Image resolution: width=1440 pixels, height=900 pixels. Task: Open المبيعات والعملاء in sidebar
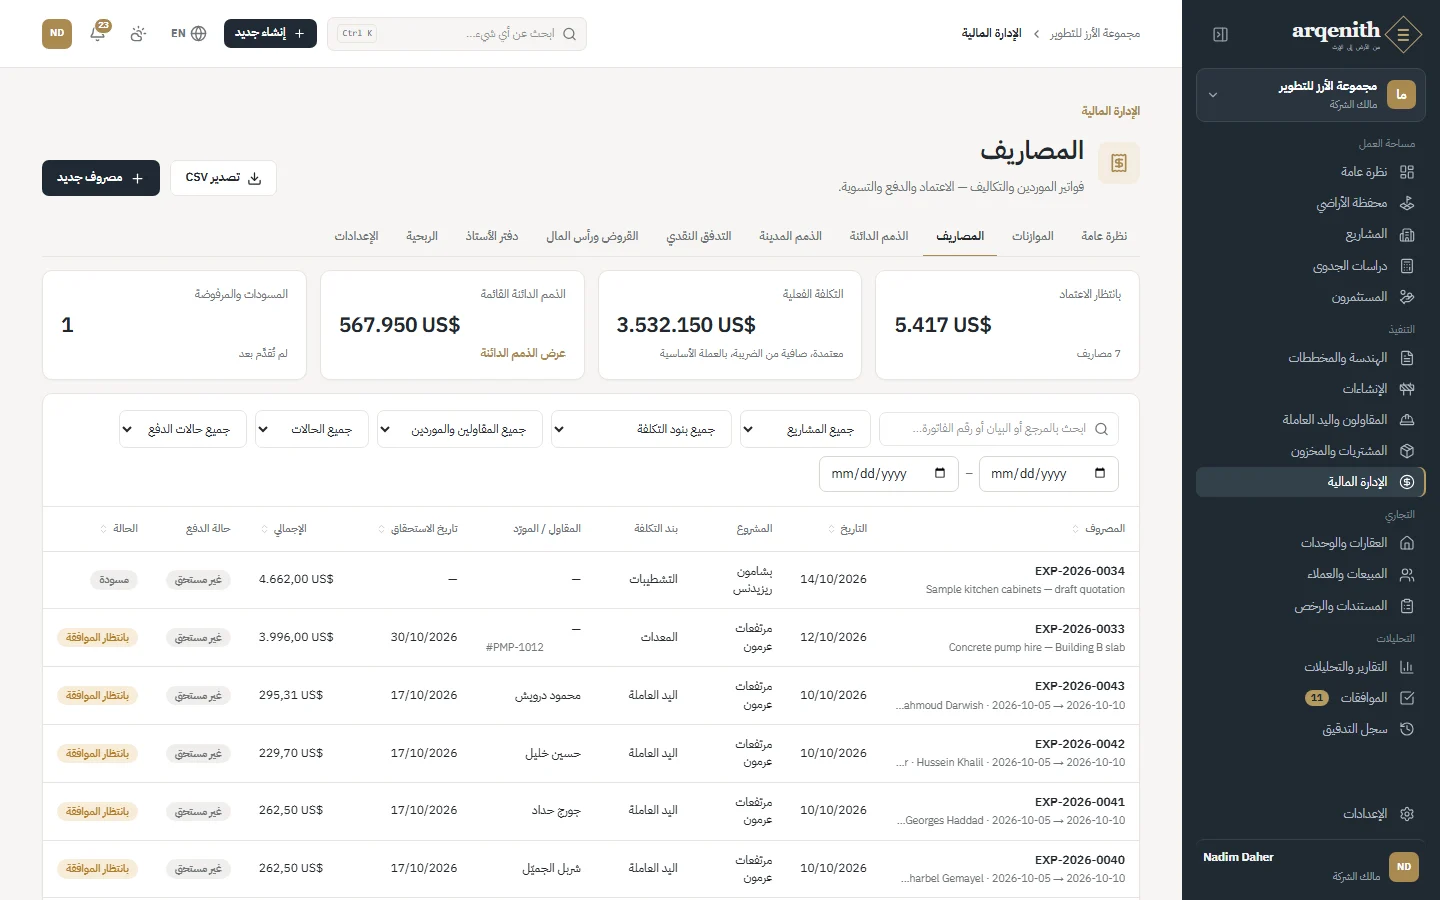[x=1311, y=574]
